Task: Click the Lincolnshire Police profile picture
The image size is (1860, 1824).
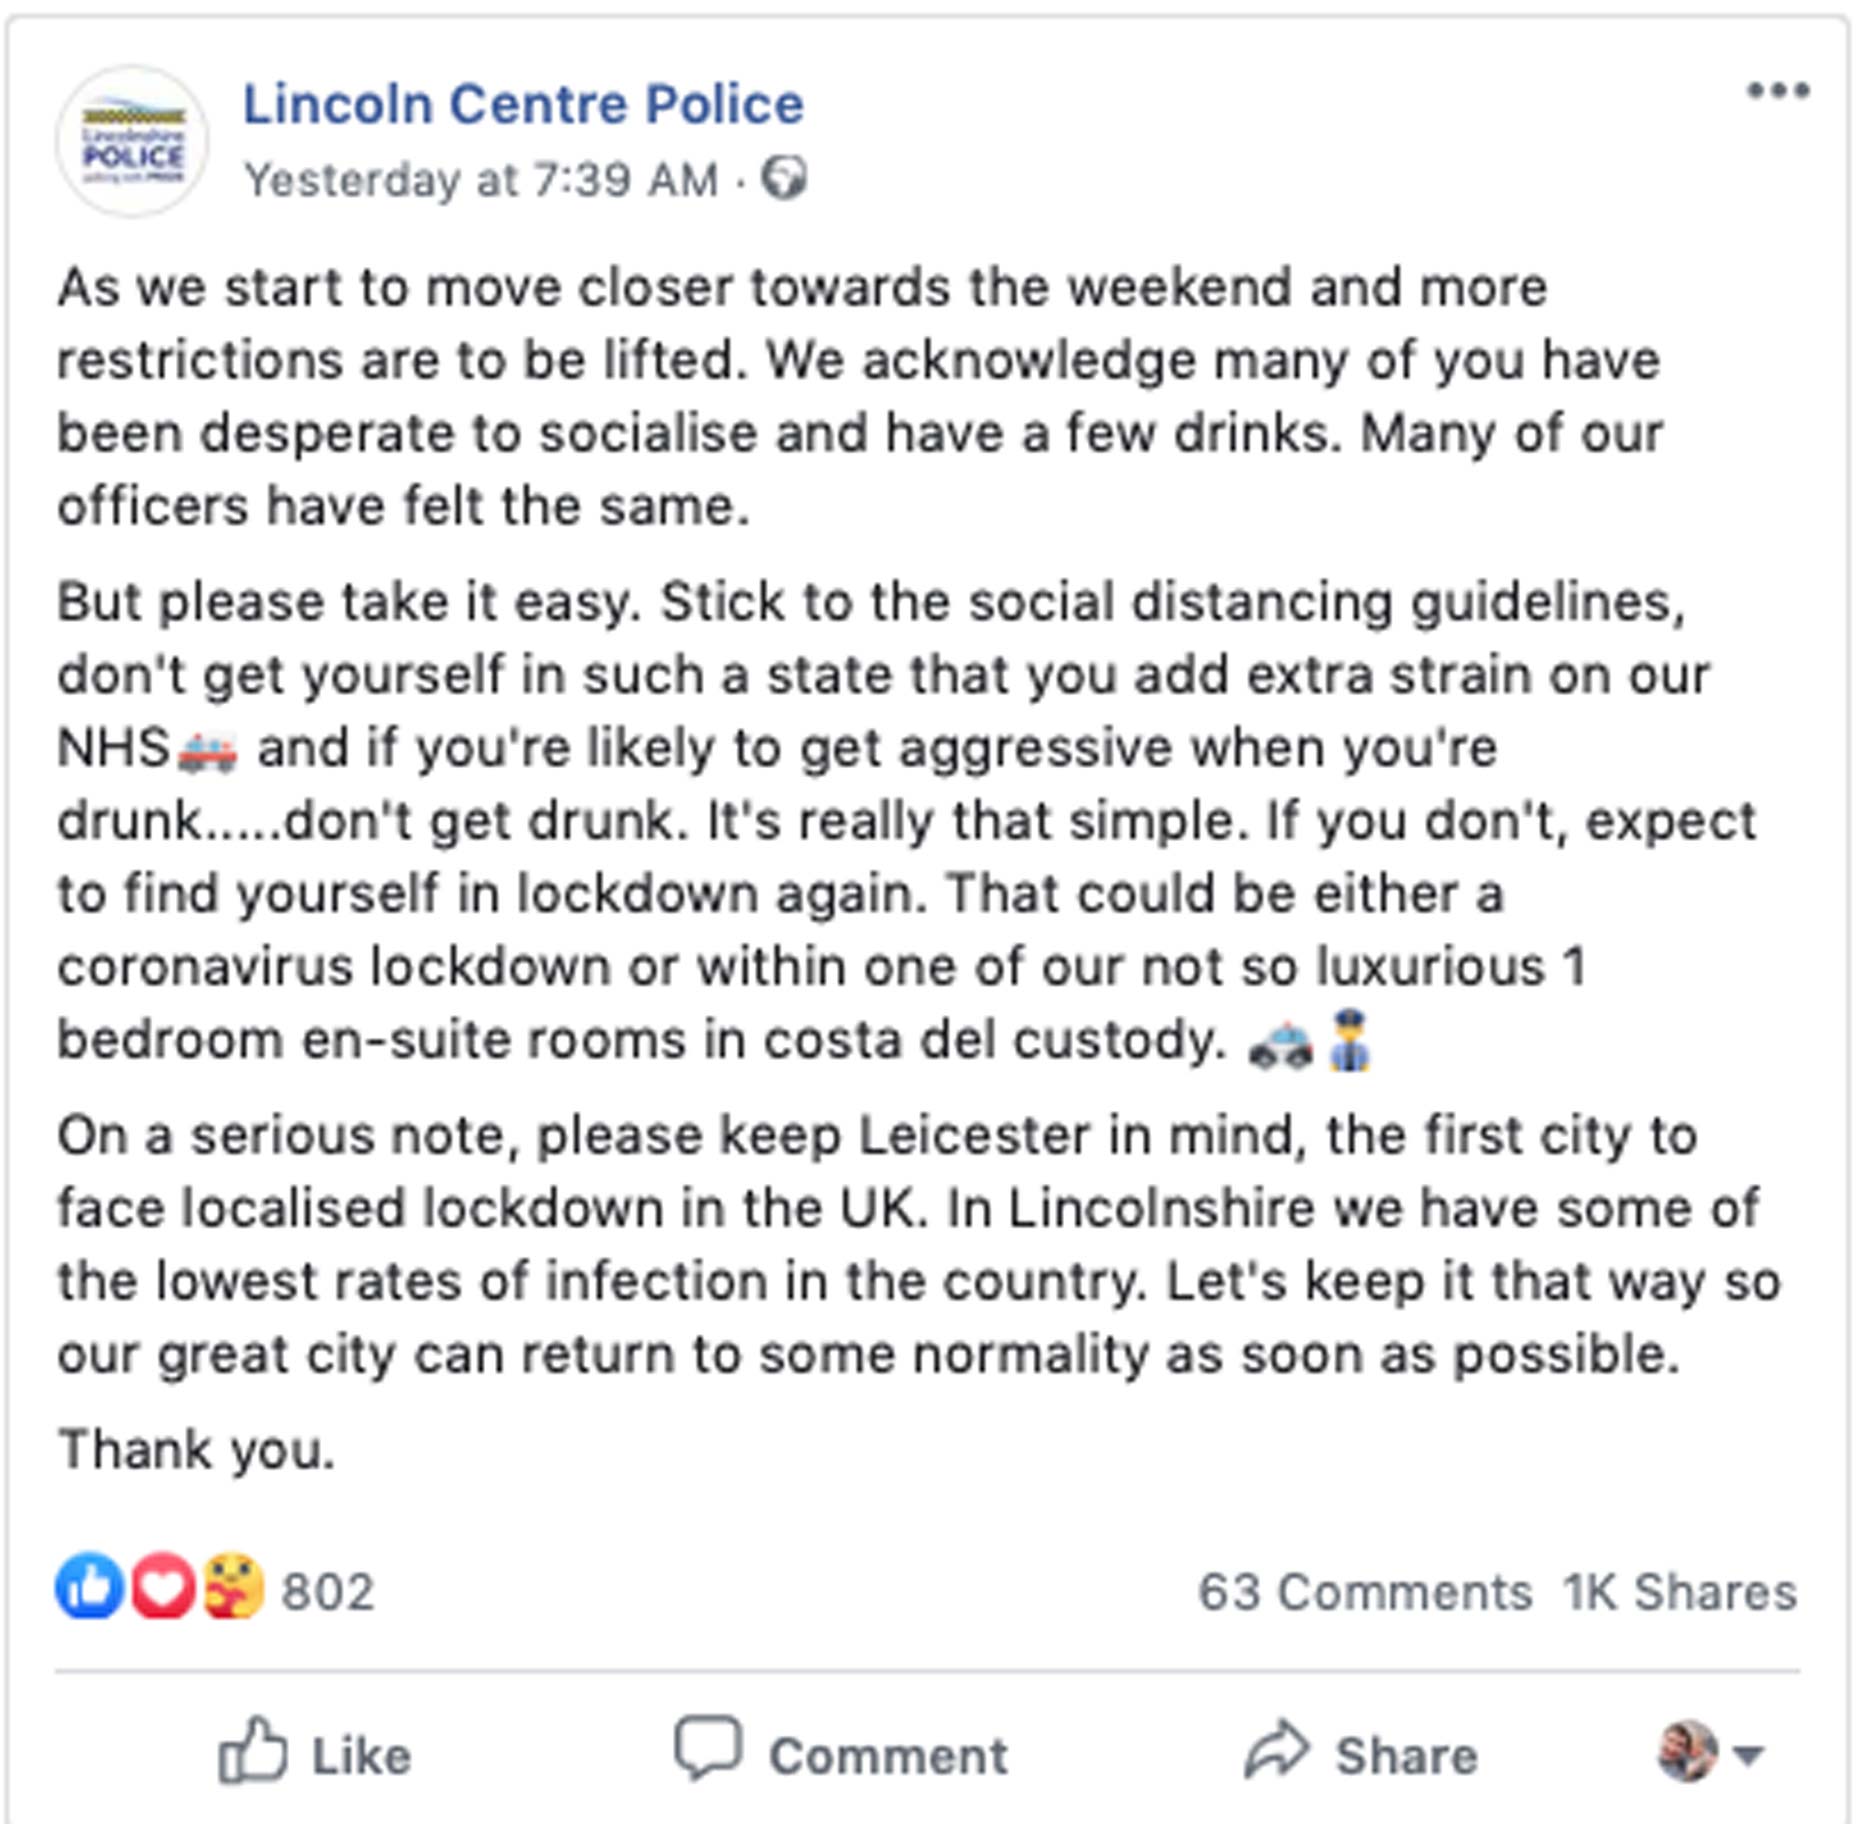Action: [132, 142]
